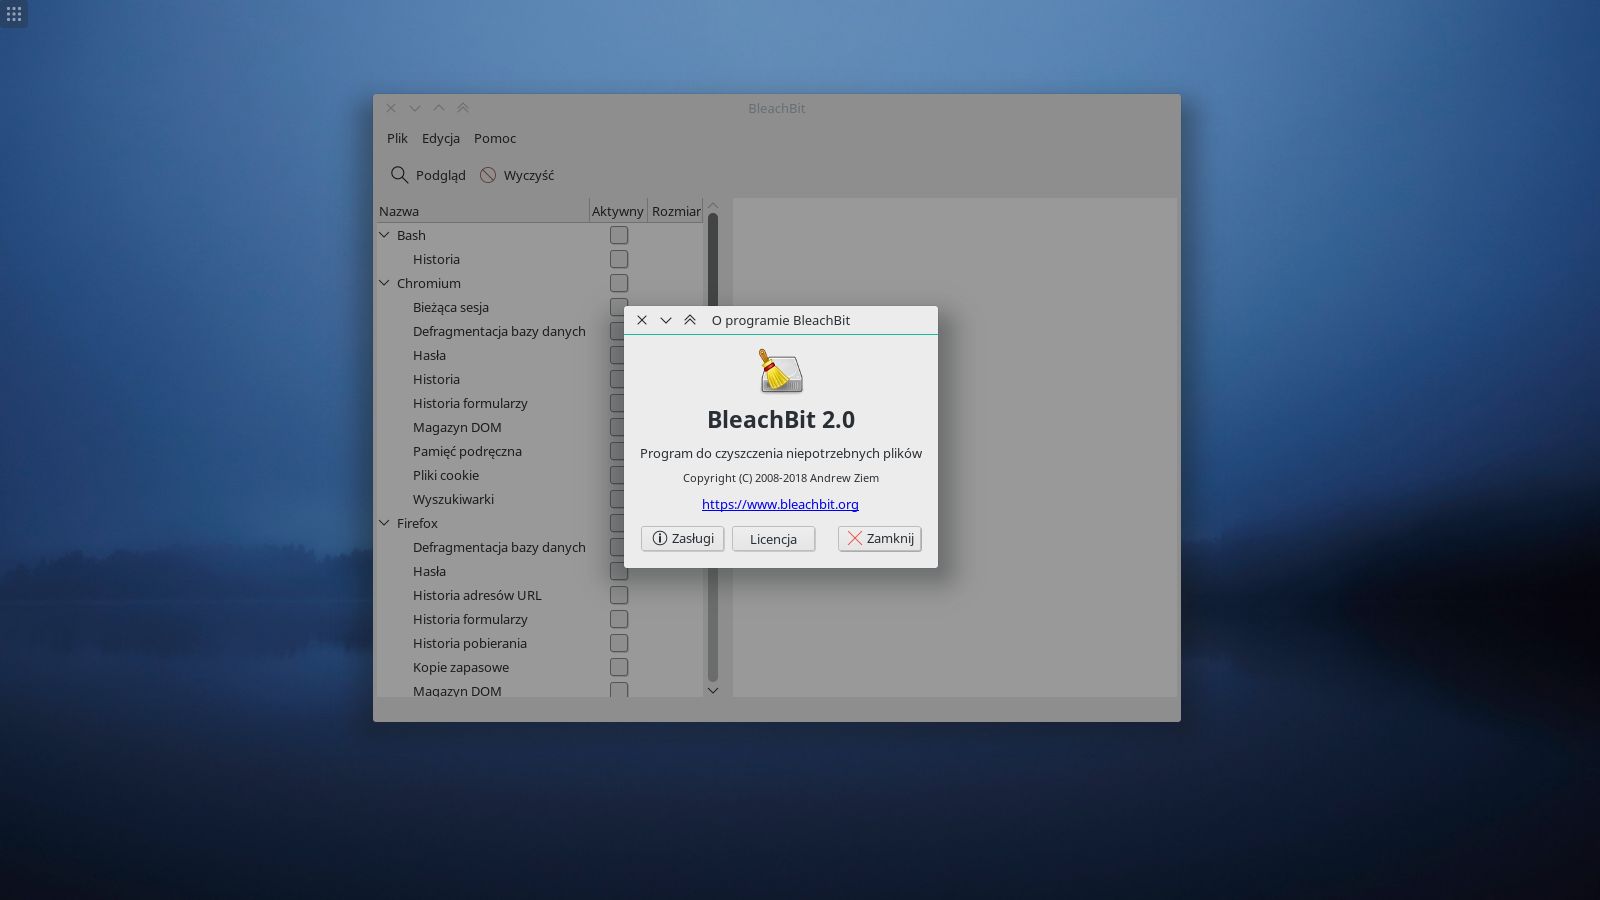
Task: Collapse the Chromium tree group arrow
Action: click(x=384, y=283)
